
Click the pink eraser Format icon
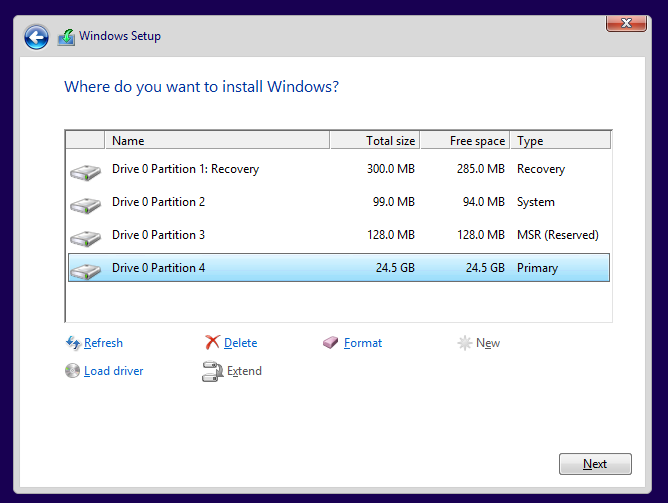click(x=331, y=343)
